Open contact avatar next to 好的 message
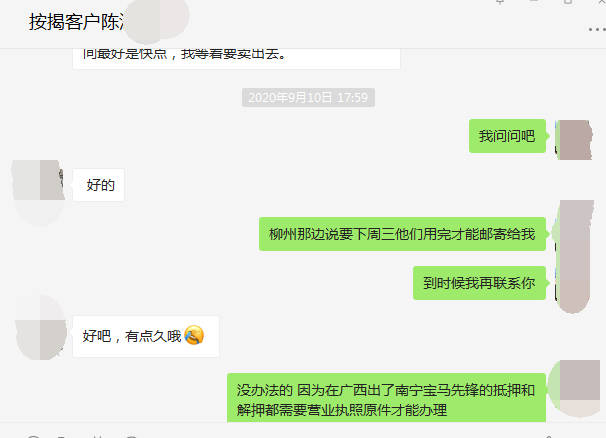Image resolution: width=606 pixels, height=438 pixels. [x=39, y=180]
